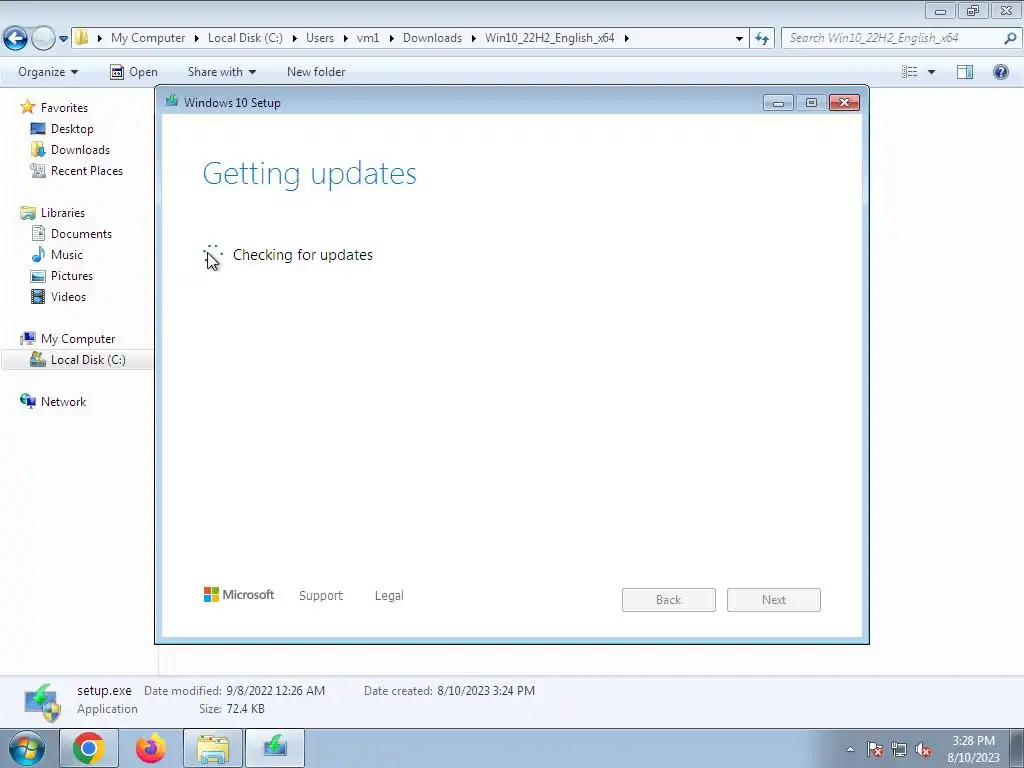Select Desktop under Favorites
The image size is (1024, 768).
click(x=62, y=129)
